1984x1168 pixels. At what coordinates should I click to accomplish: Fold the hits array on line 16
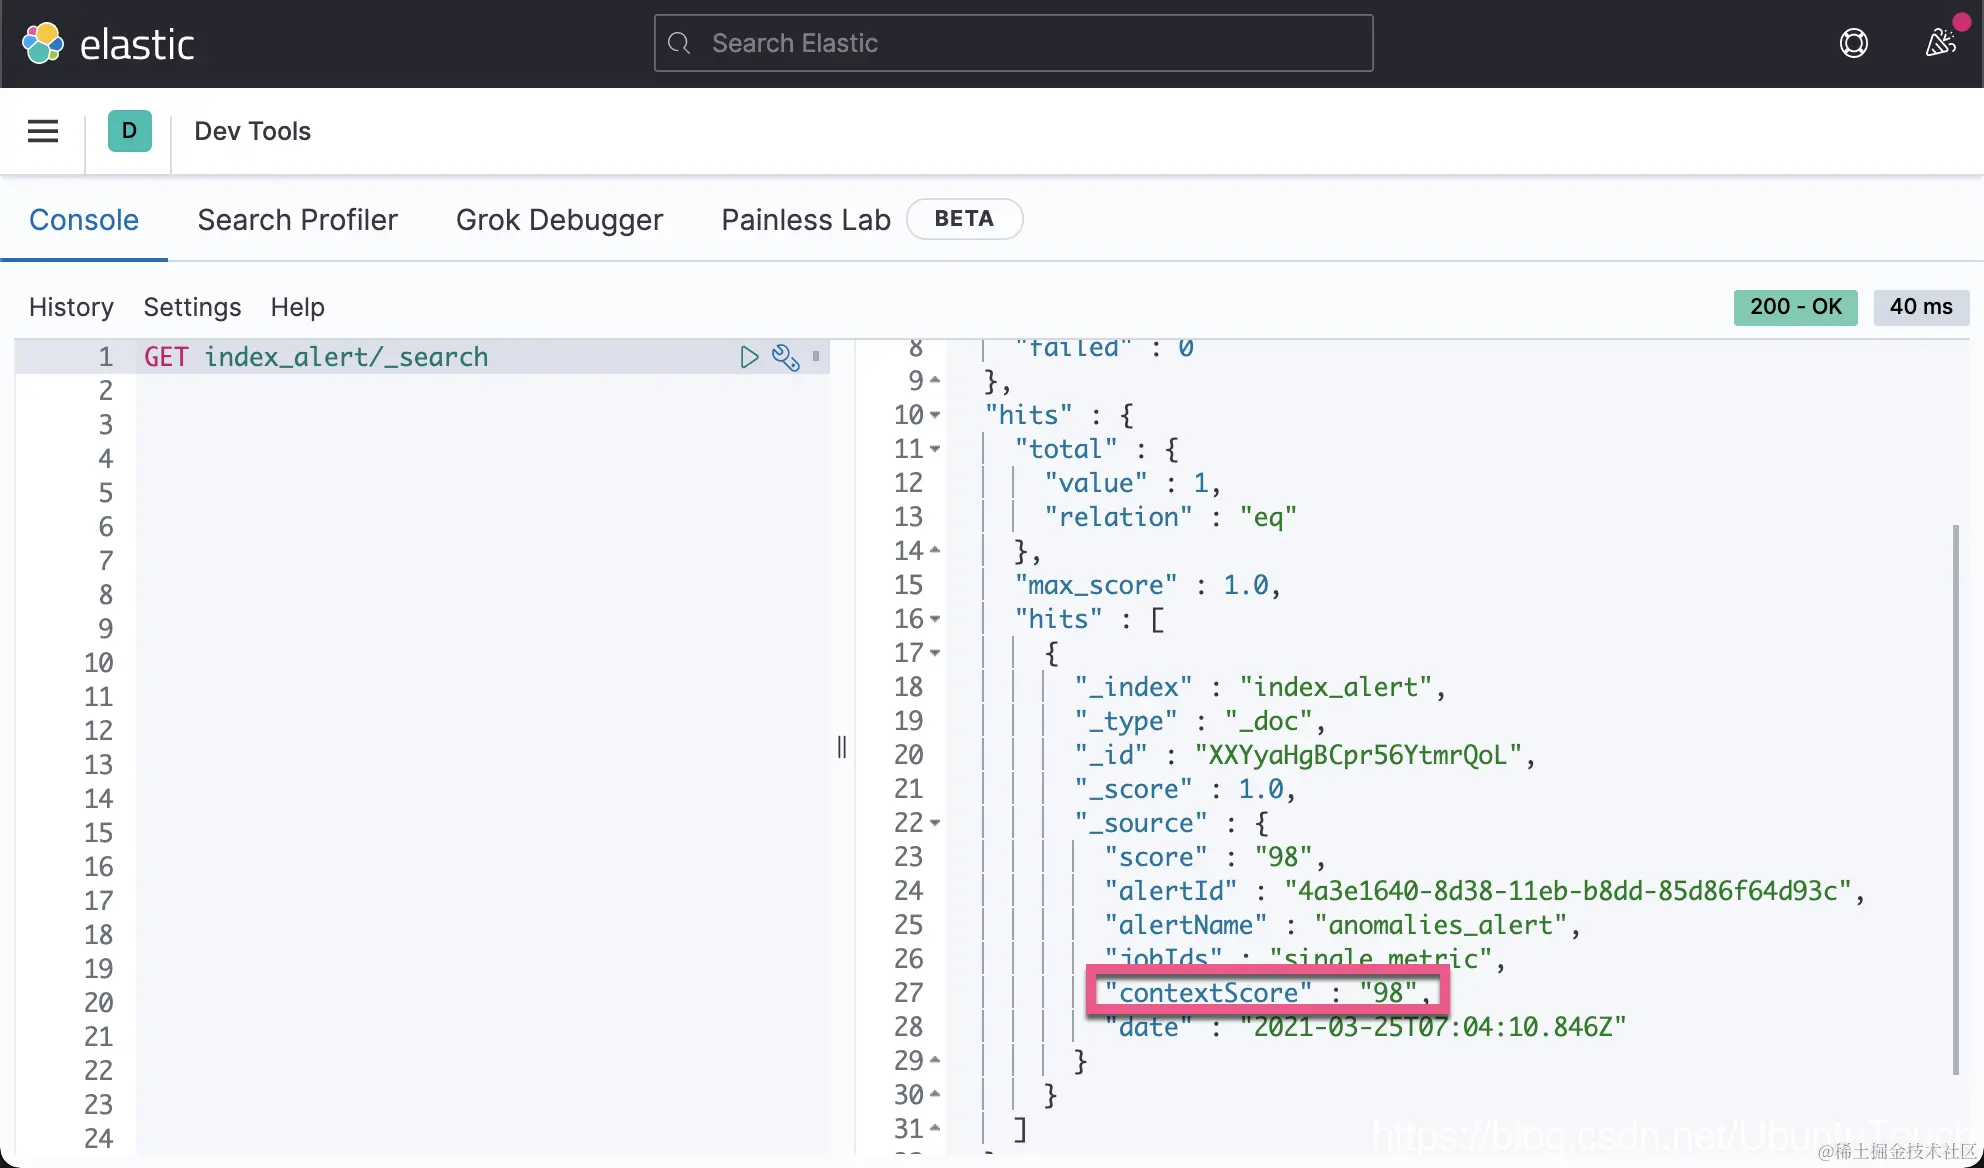coord(935,619)
